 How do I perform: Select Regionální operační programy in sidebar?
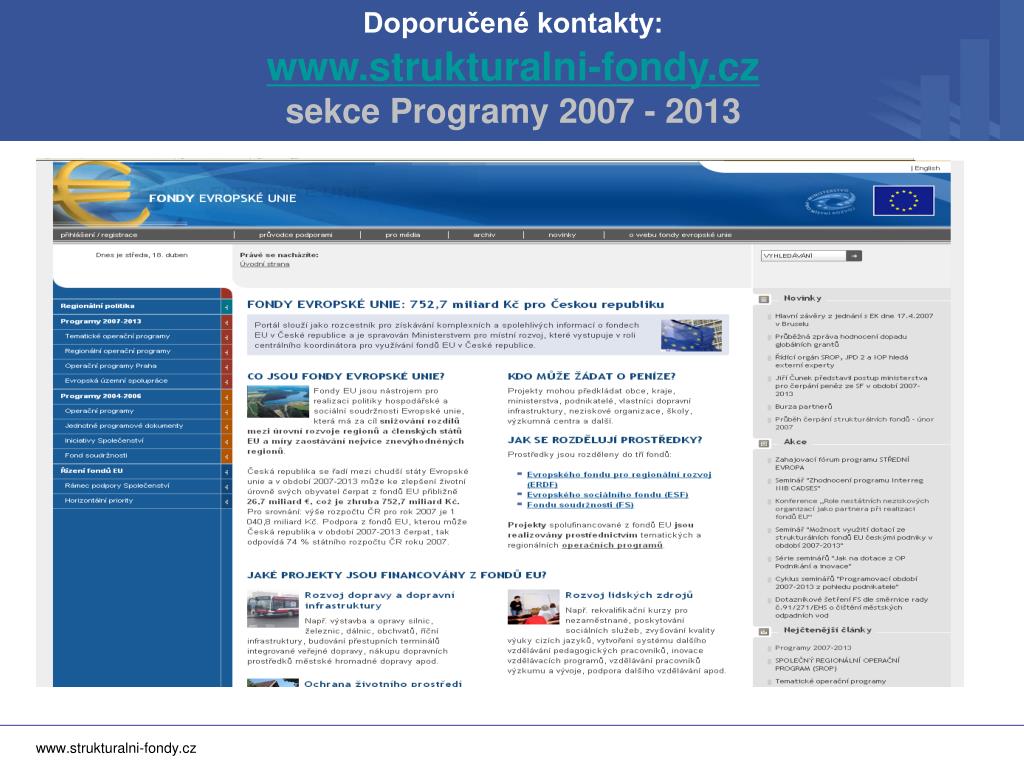tap(118, 351)
